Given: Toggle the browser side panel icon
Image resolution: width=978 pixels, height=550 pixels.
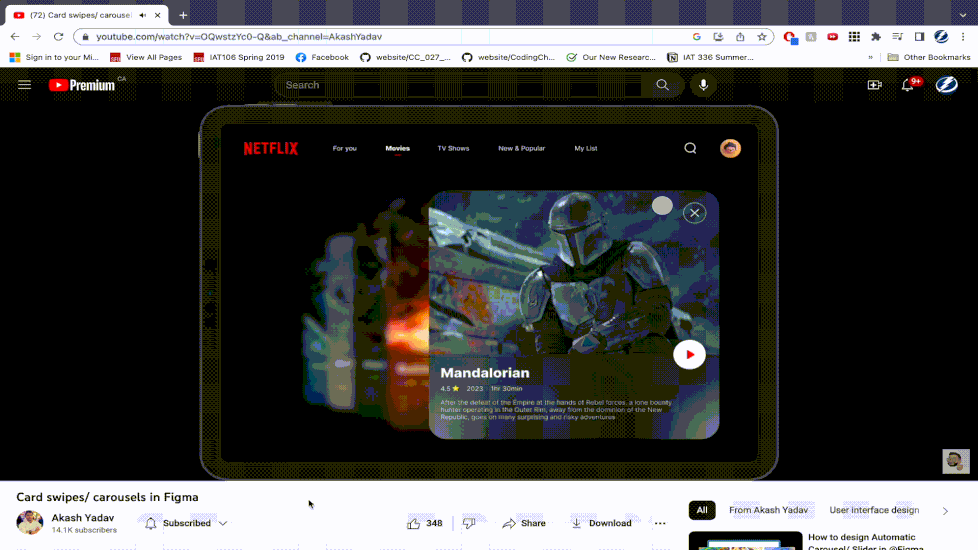Looking at the screenshot, I should click(x=919, y=37).
